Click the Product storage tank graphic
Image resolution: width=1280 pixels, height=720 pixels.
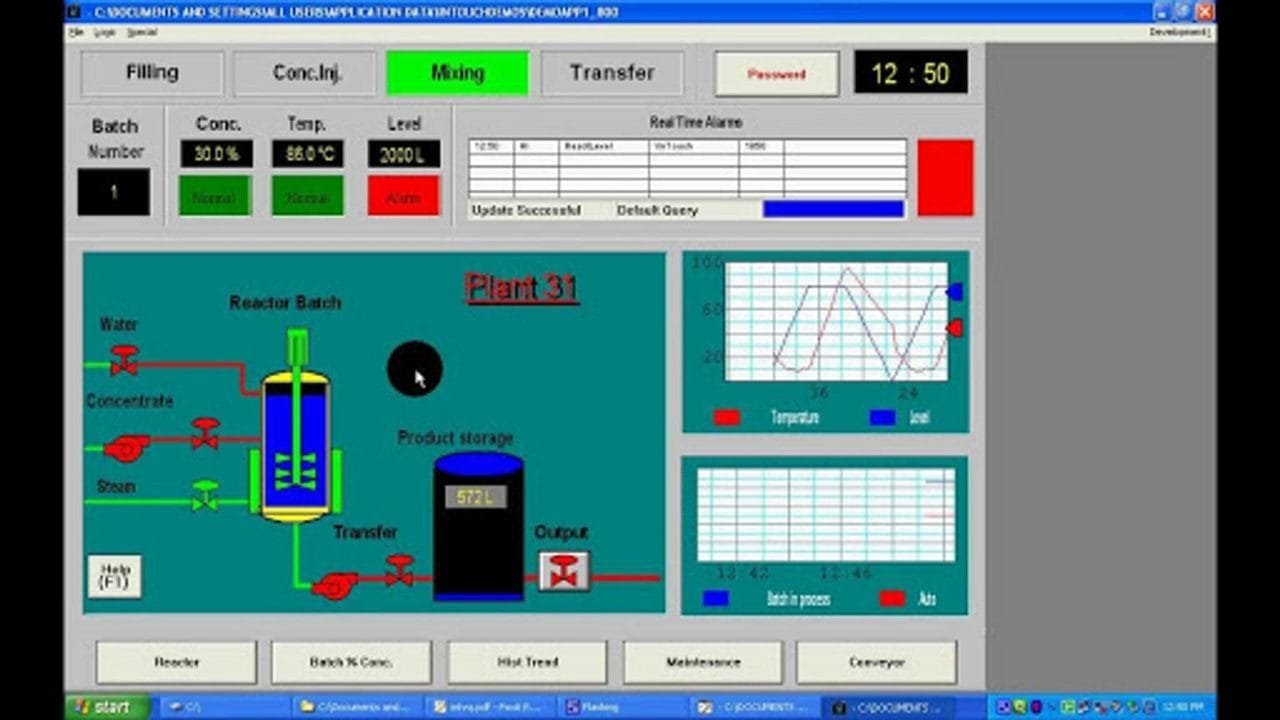478,527
